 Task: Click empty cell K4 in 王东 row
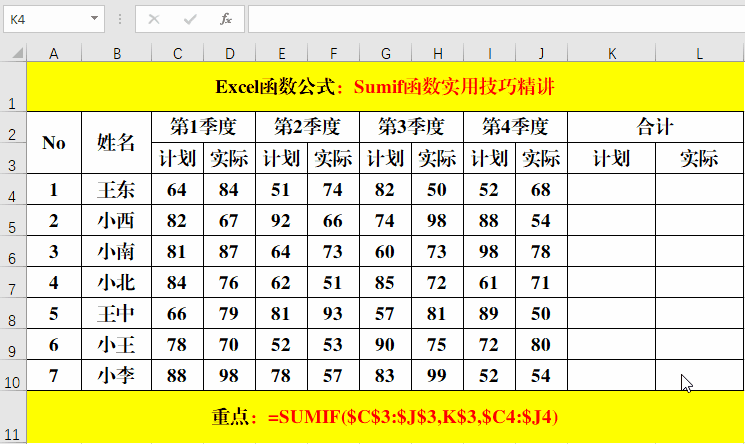(611, 189)
